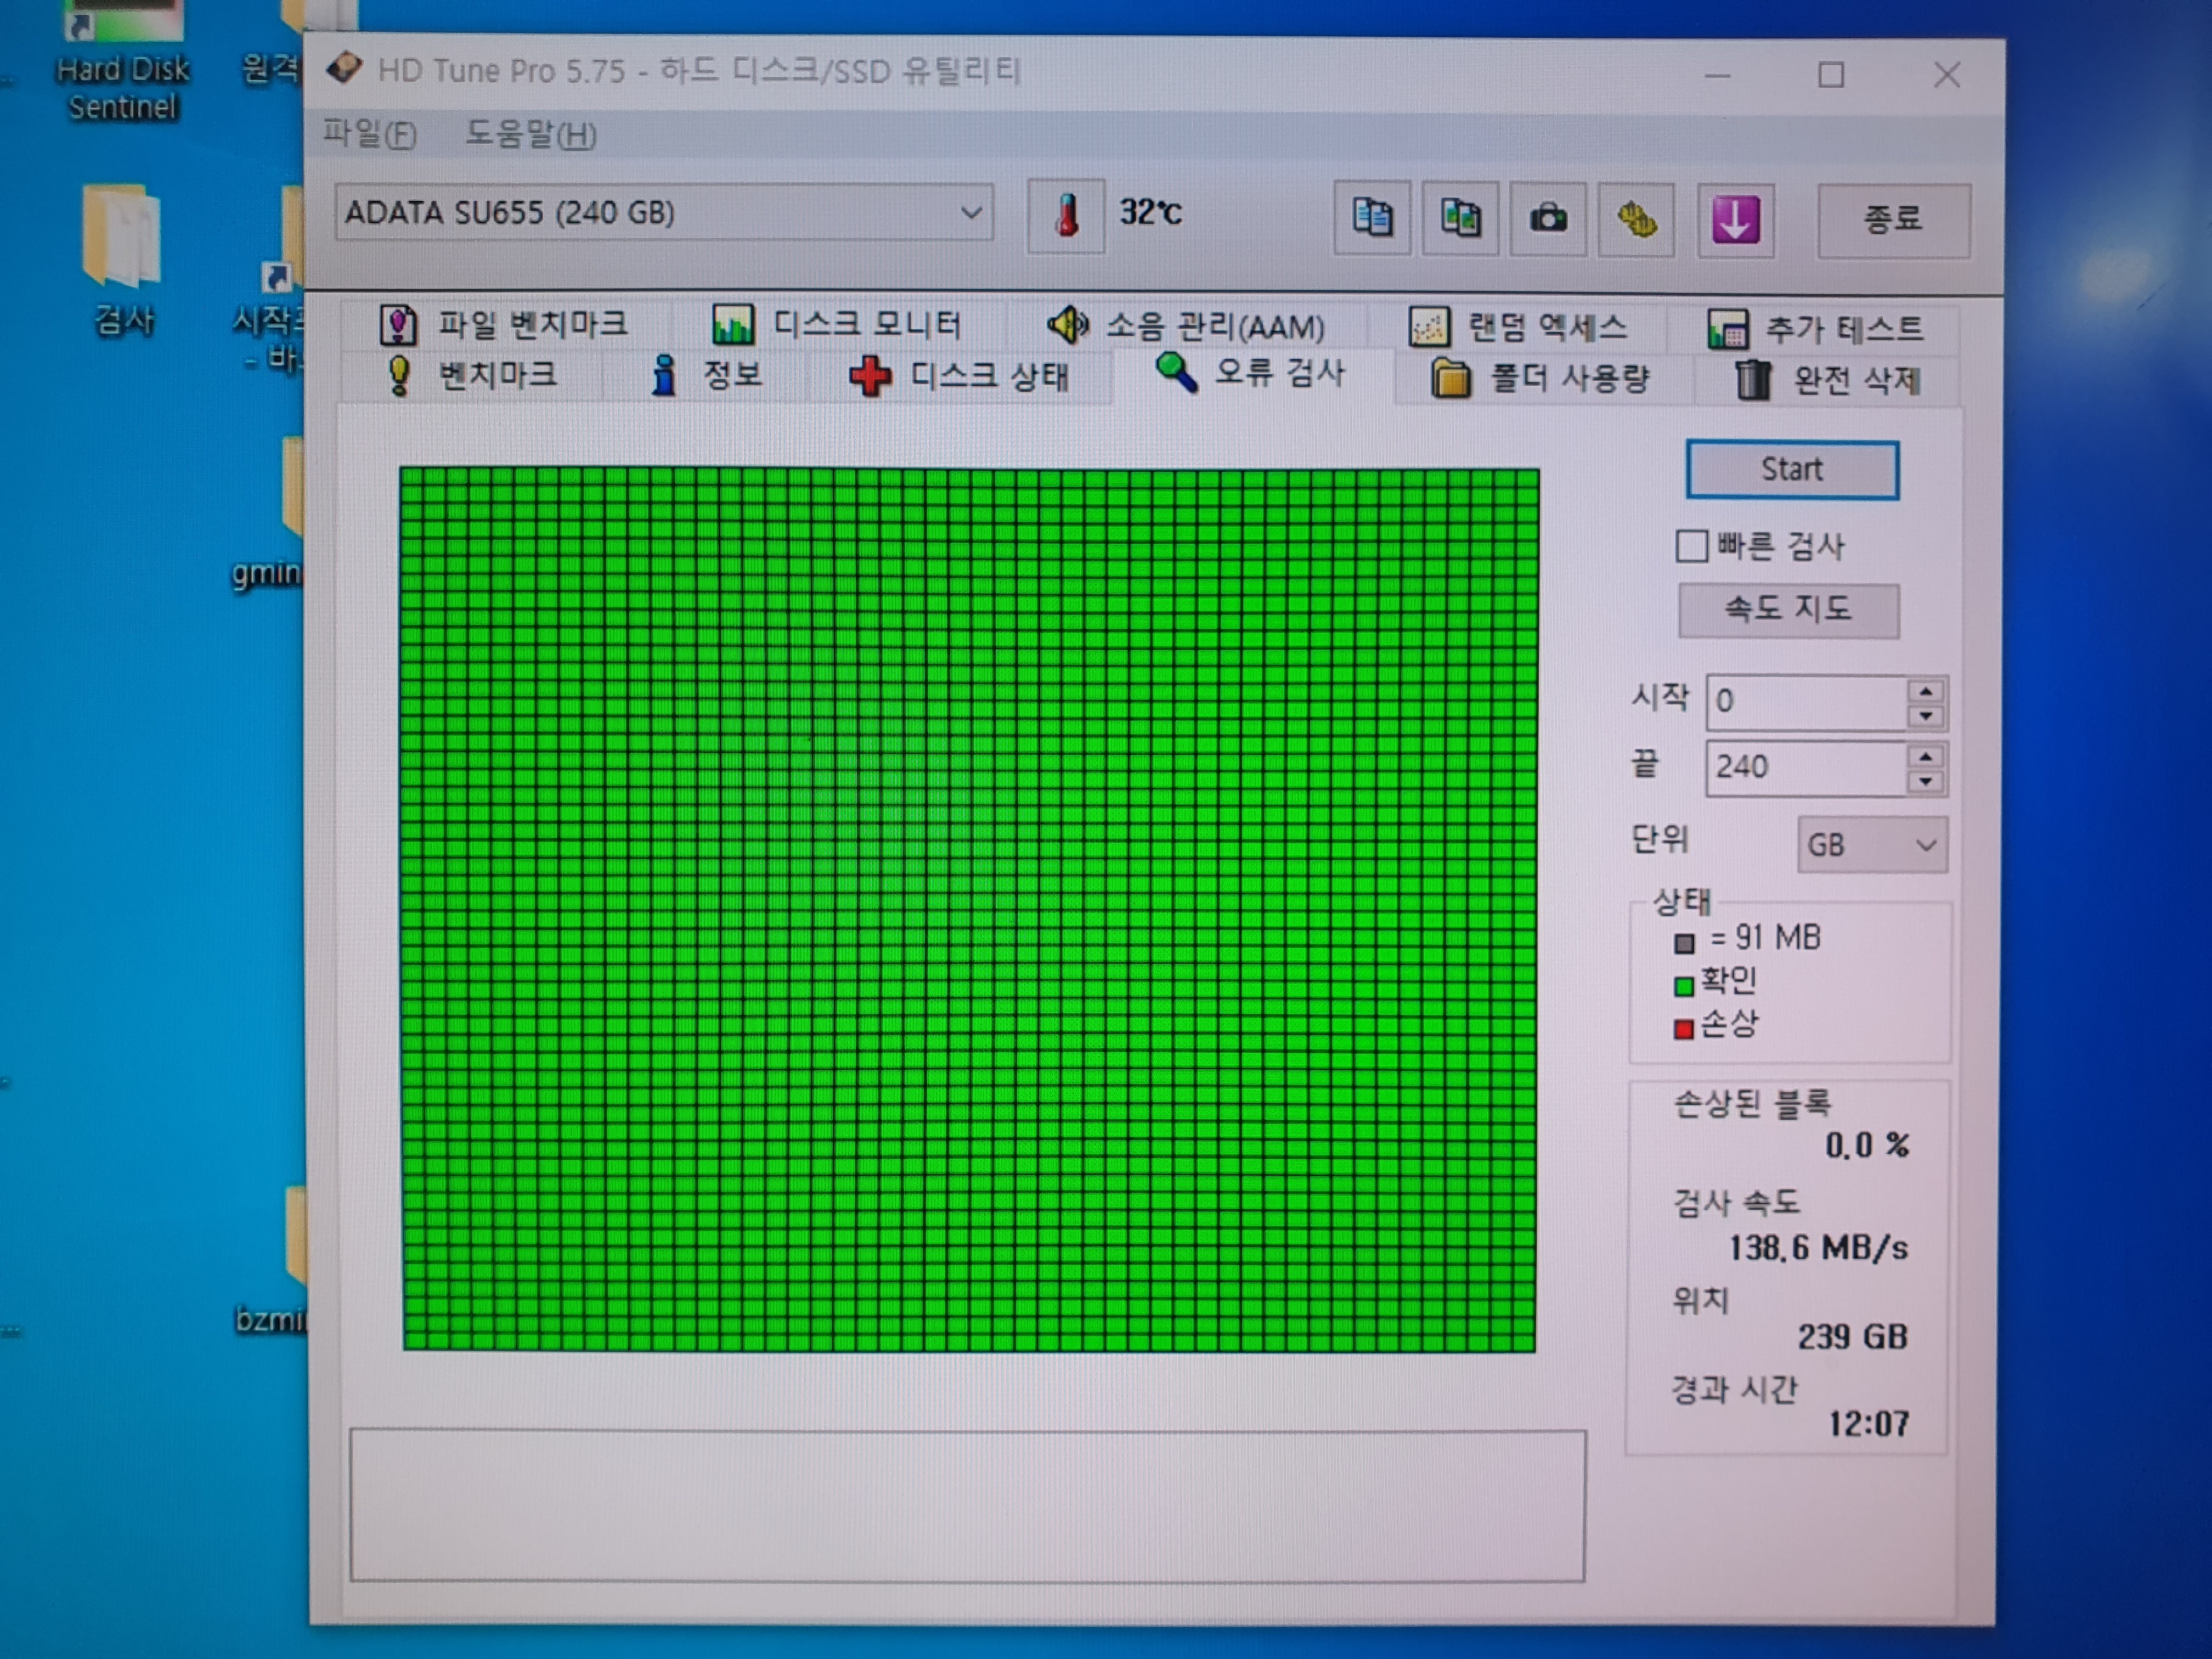Select the 오류 검사 tab

tap(1250, 374)
